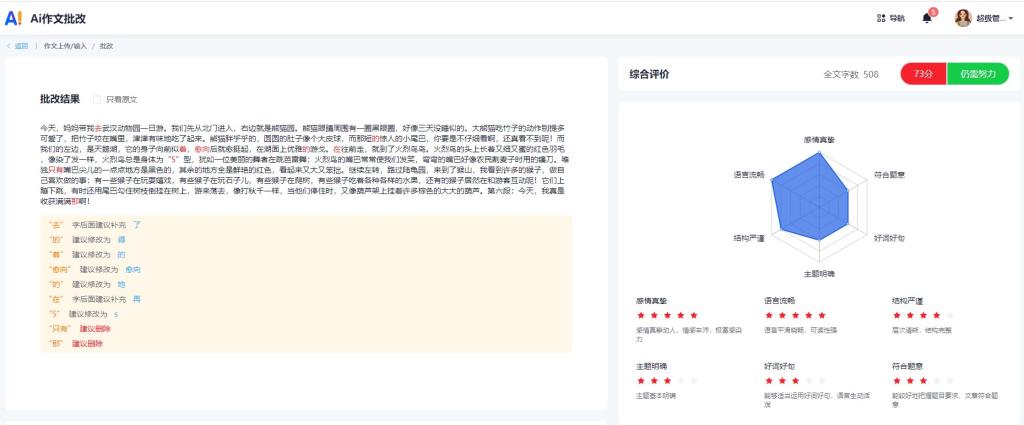This screenshot has width=1024, height=425.
Task: Click the Ai作文批改 logo icon
Action: click(13, 18)
